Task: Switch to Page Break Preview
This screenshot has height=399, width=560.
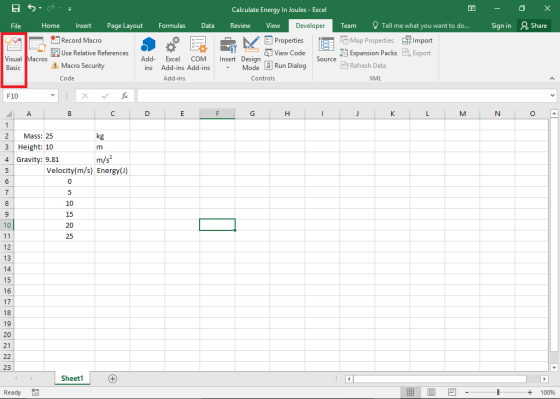Action: 452,392
